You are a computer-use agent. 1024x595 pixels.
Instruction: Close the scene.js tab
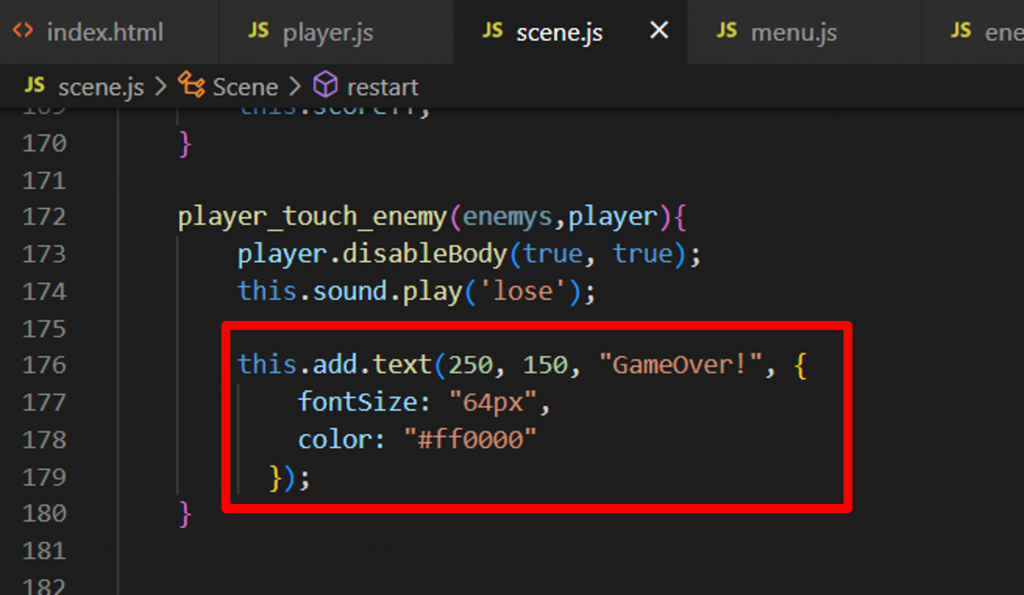tap(659, 30)
